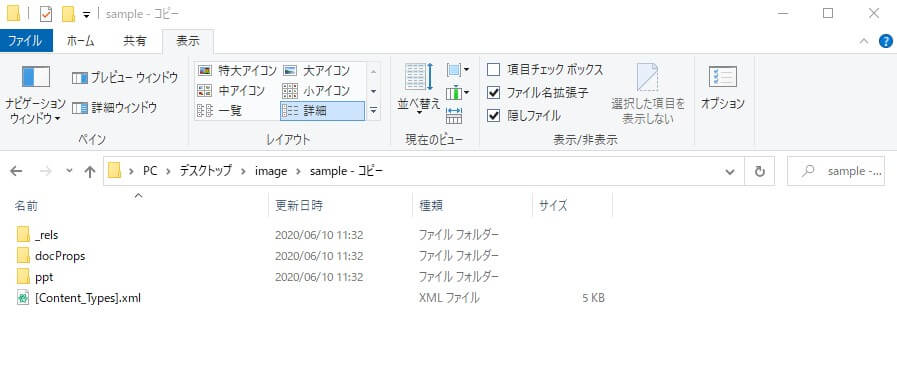The height and width of the screenshot is (391, 897).
Task: Click the Refresh button in the address bar
Action: tap(760, 171)
